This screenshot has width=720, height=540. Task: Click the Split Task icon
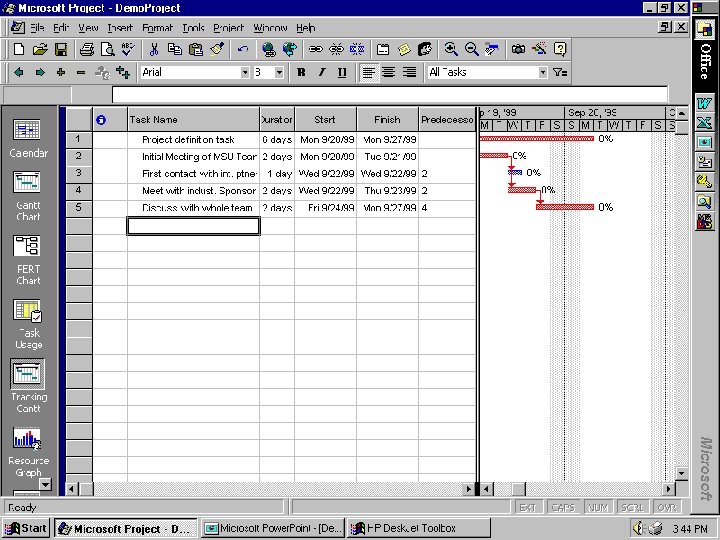coord(357,49)
